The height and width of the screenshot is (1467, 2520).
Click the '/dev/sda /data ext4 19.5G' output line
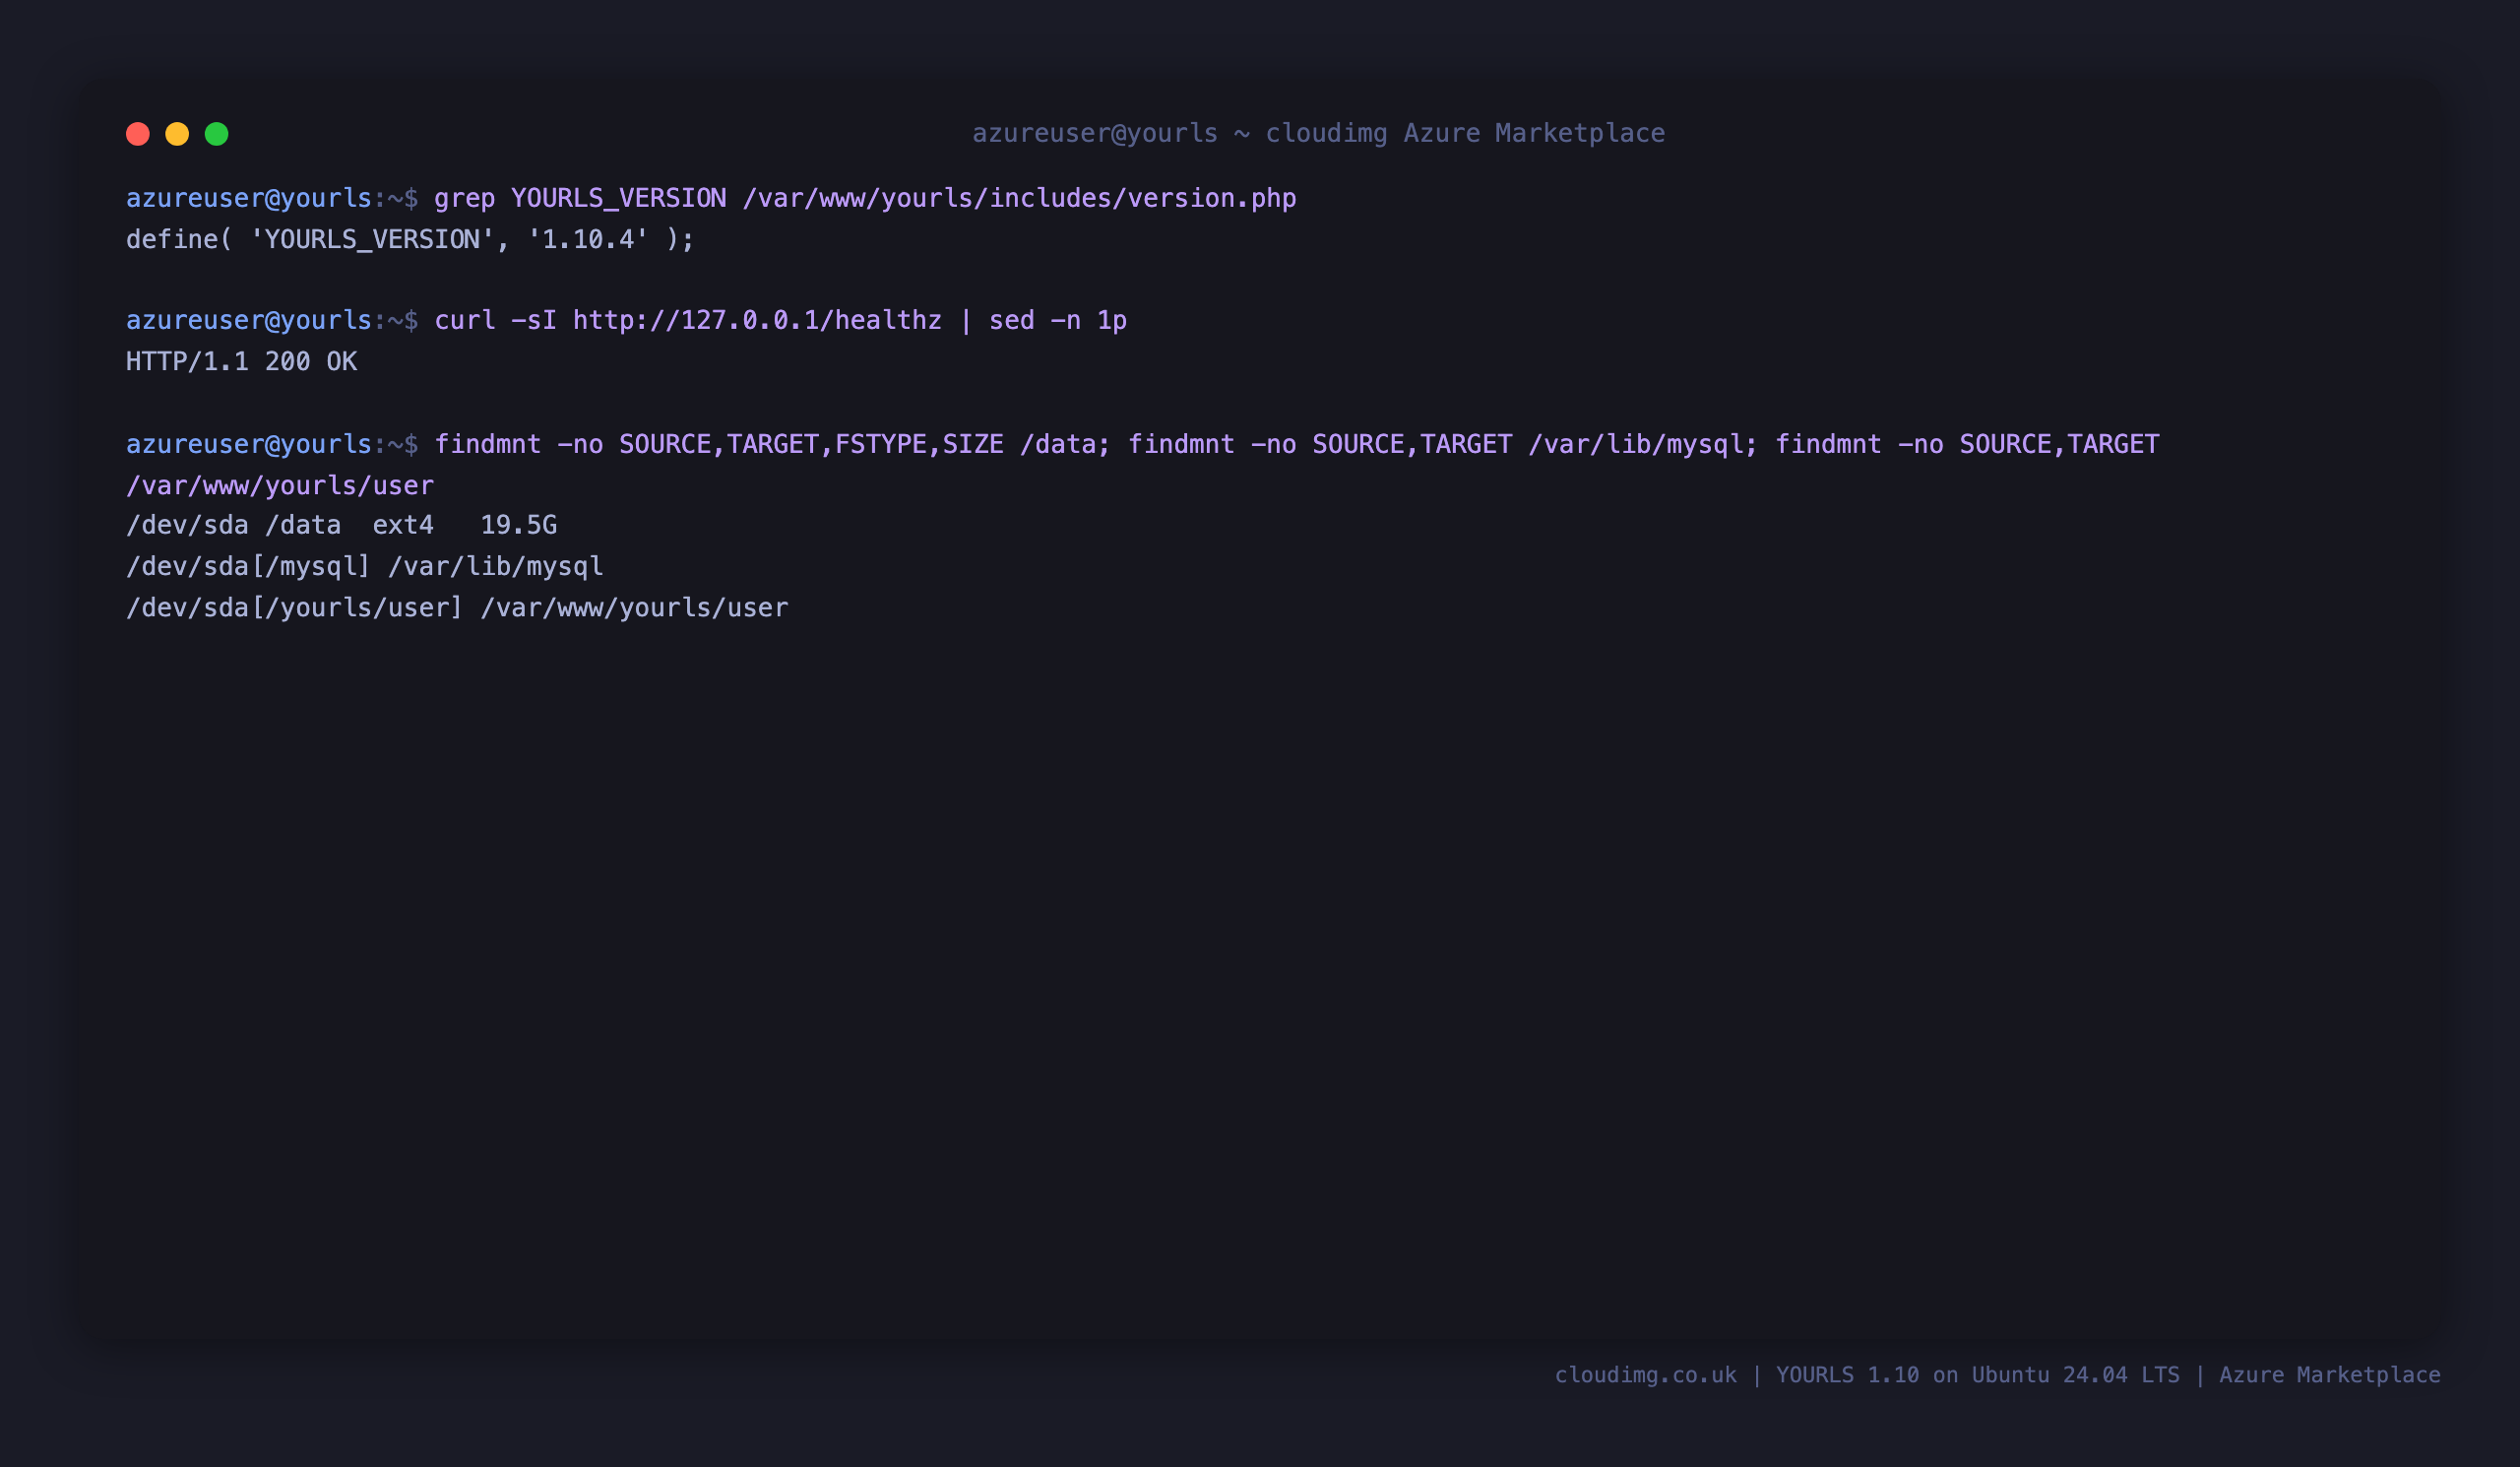(x=341, y=525)
